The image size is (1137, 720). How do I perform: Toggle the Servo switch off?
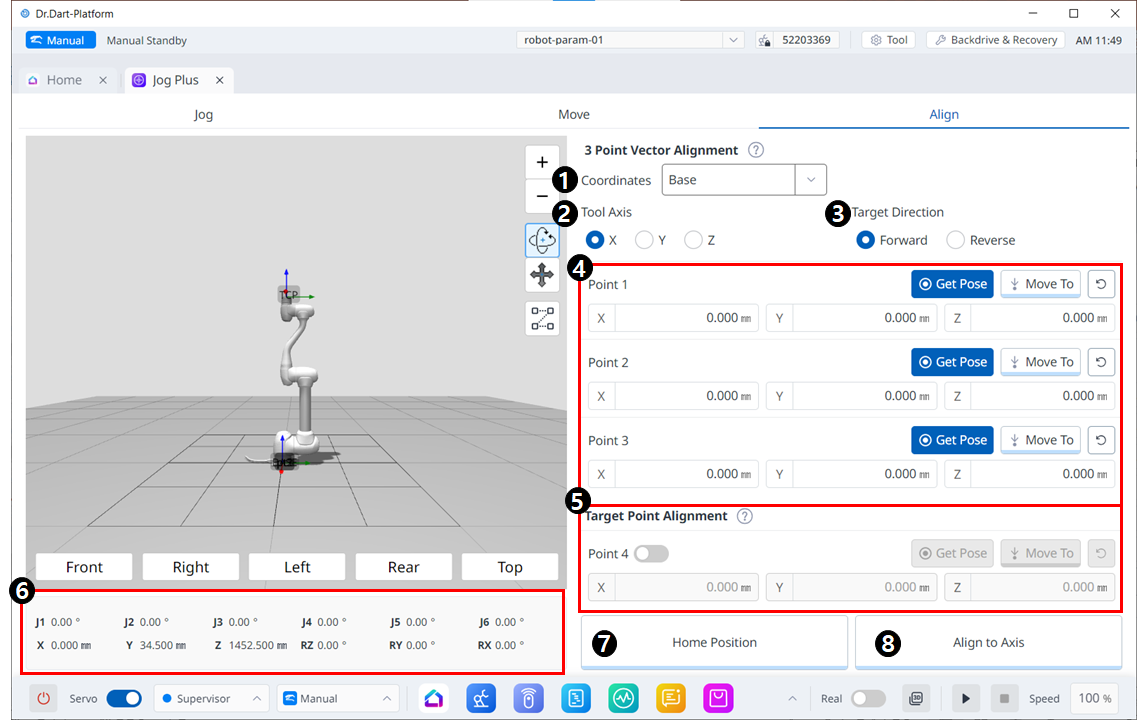point(123,698)
